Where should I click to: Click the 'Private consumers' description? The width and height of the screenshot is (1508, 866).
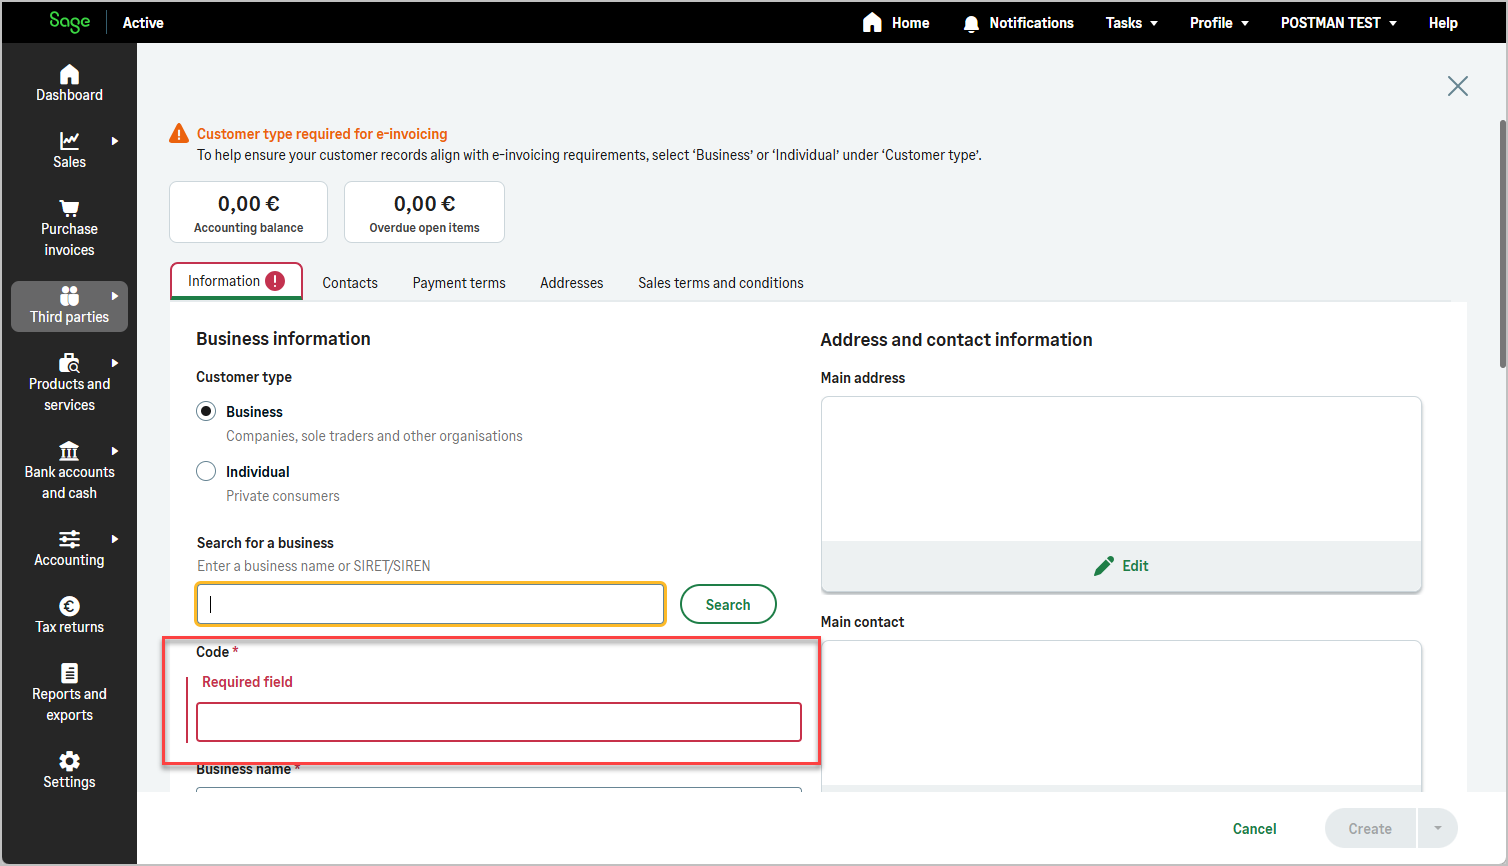[283, 496]
